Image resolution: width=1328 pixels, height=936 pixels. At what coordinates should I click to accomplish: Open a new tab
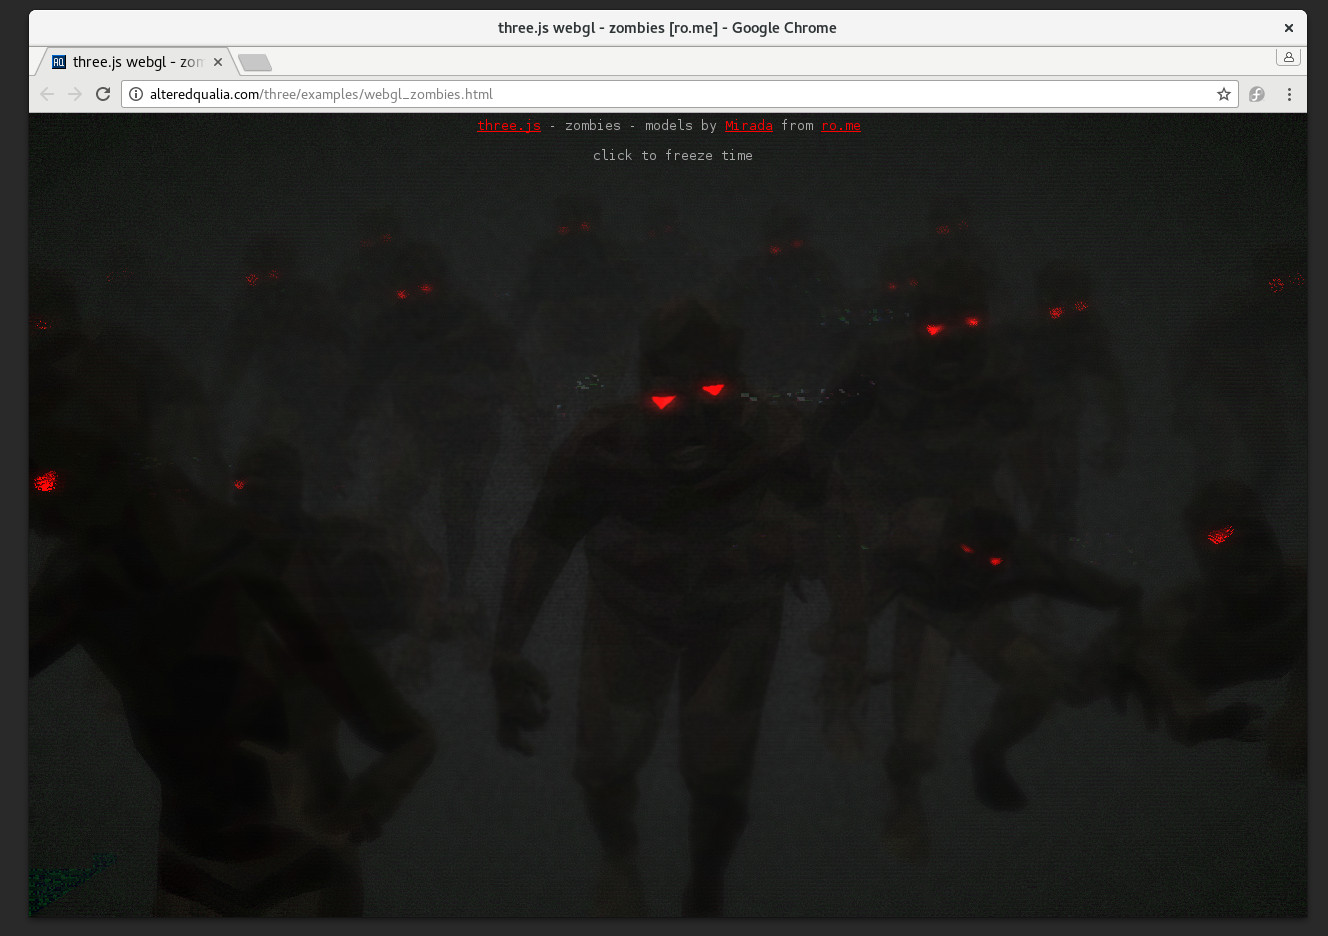click(x=255, y=63)
